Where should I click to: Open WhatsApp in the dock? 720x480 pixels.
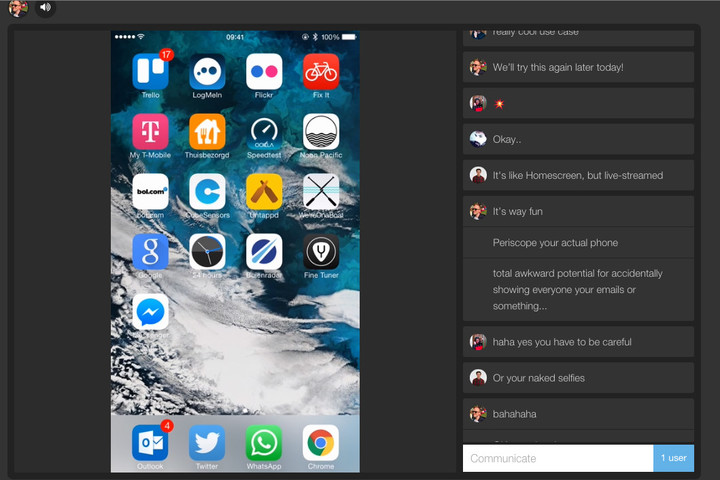pos(264,443)
